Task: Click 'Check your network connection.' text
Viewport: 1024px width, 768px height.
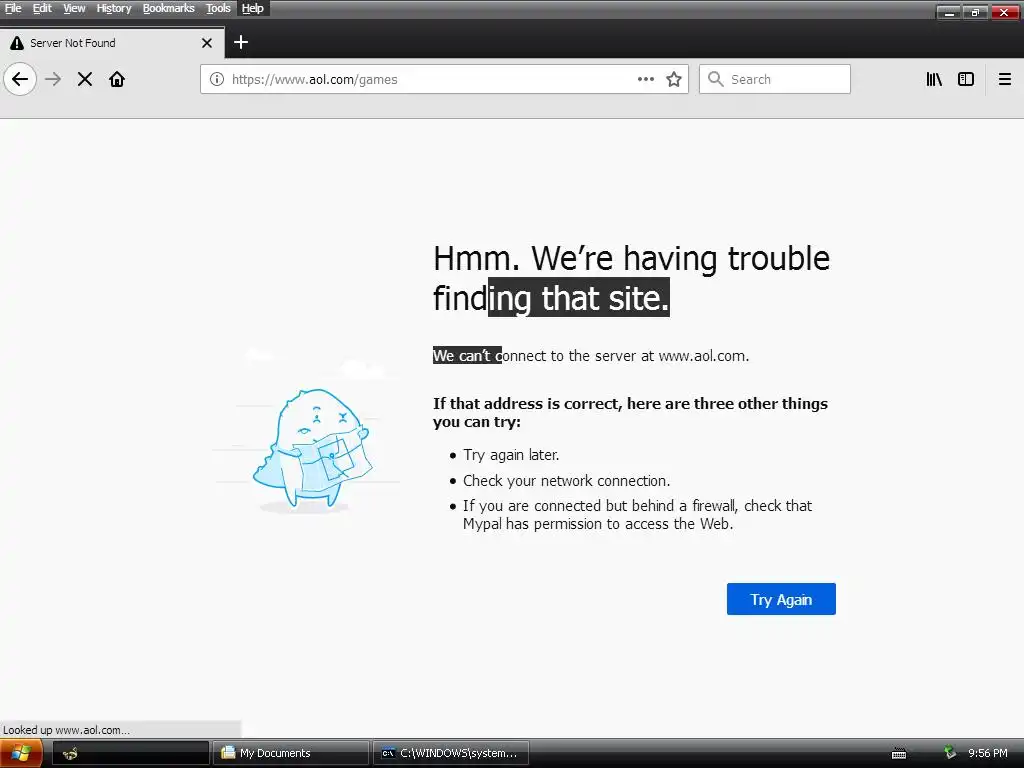Action: [x=566, y=481]
